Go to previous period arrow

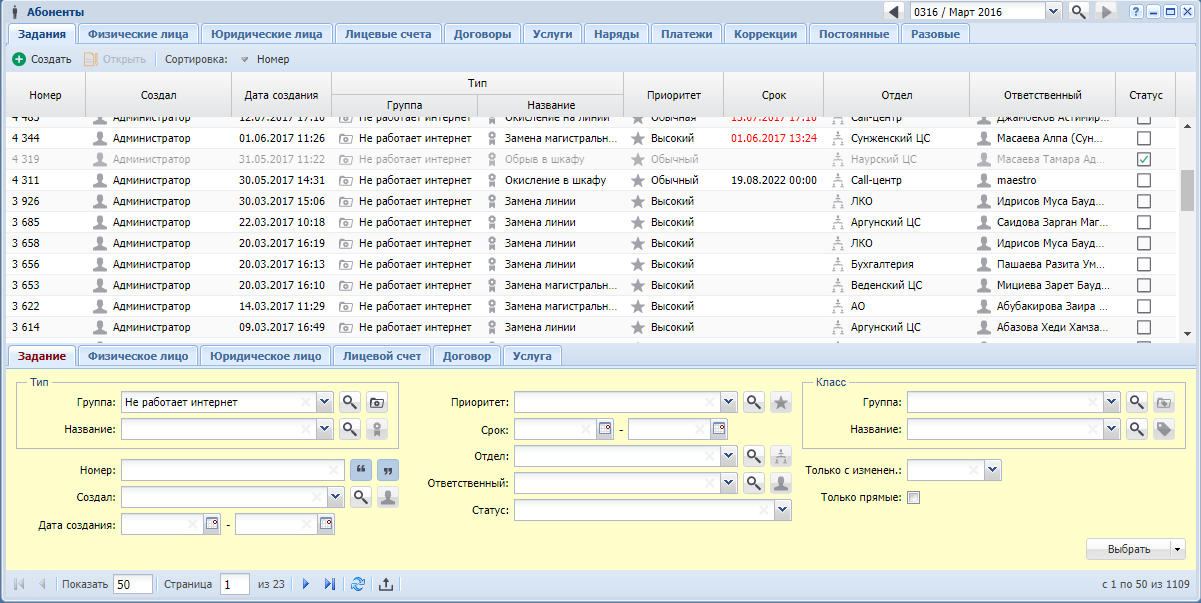point(894,11)
